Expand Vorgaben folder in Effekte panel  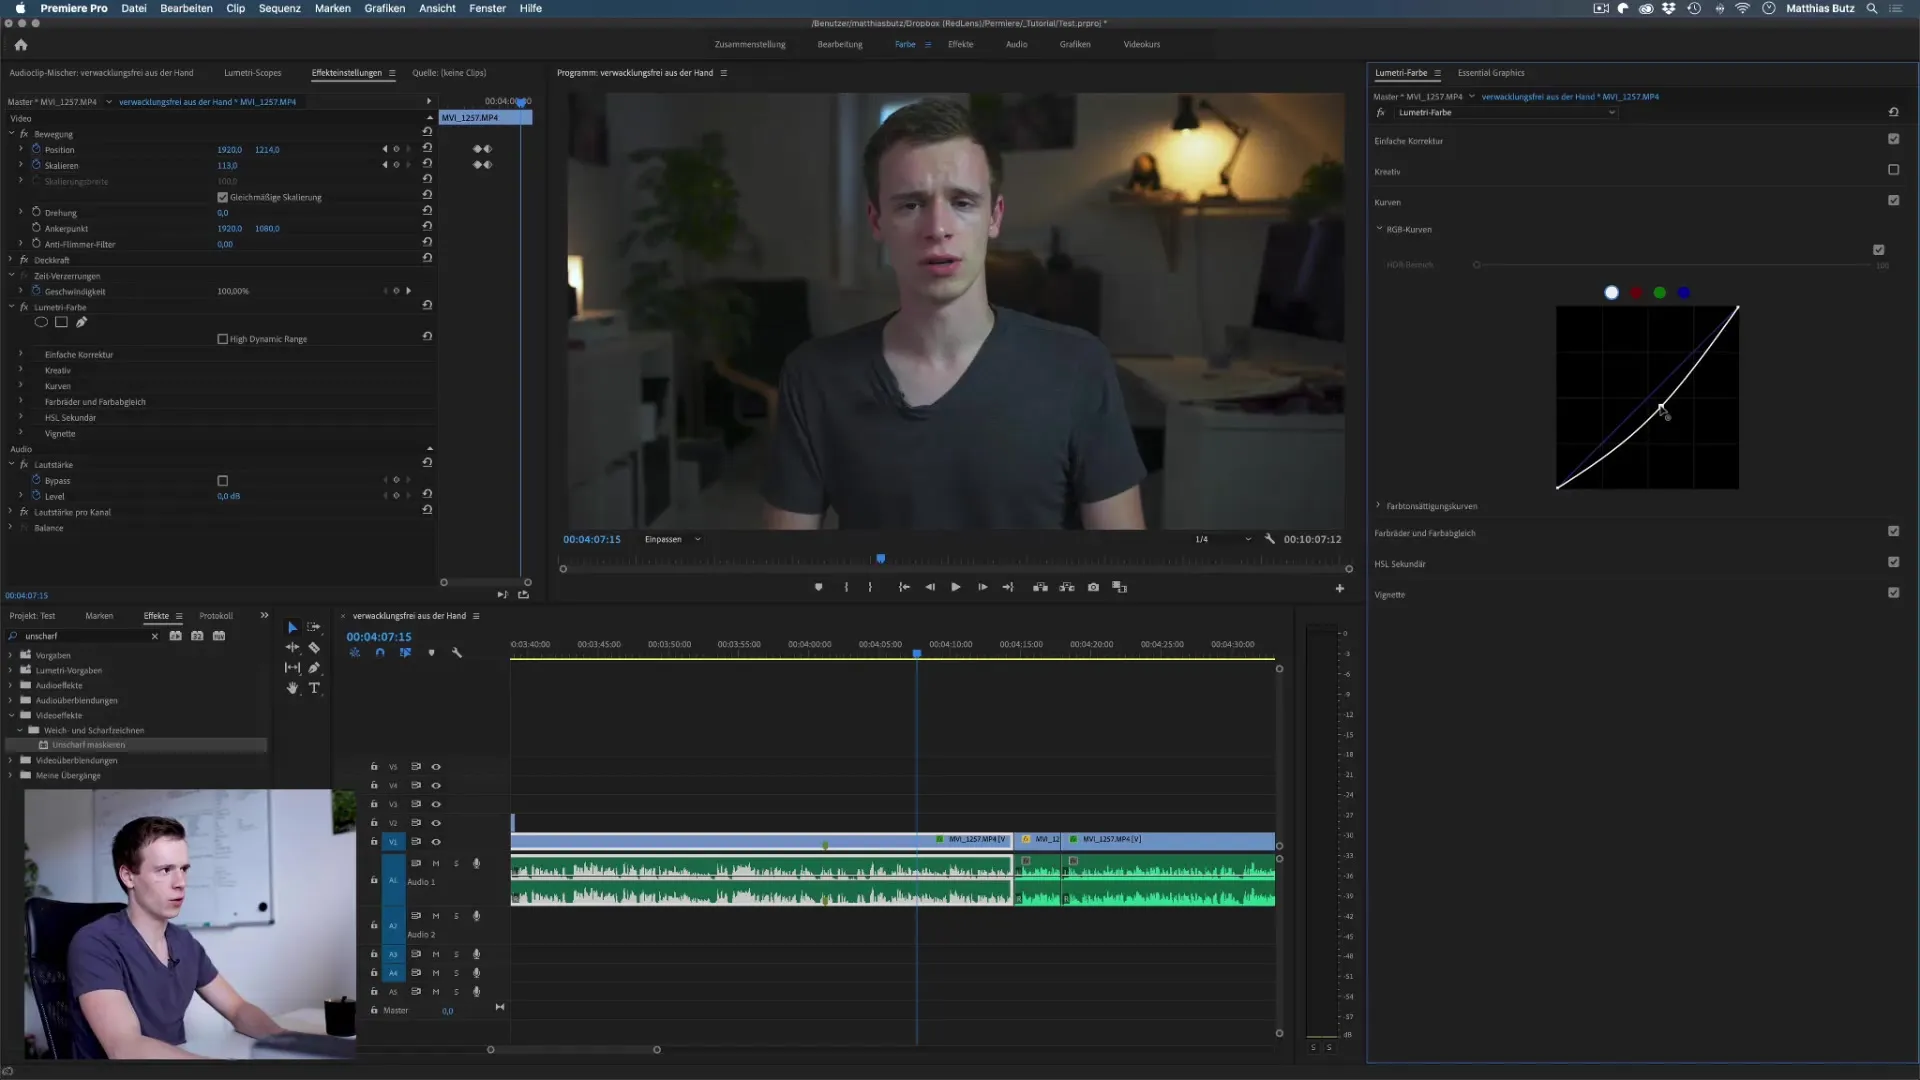[11, 655]
